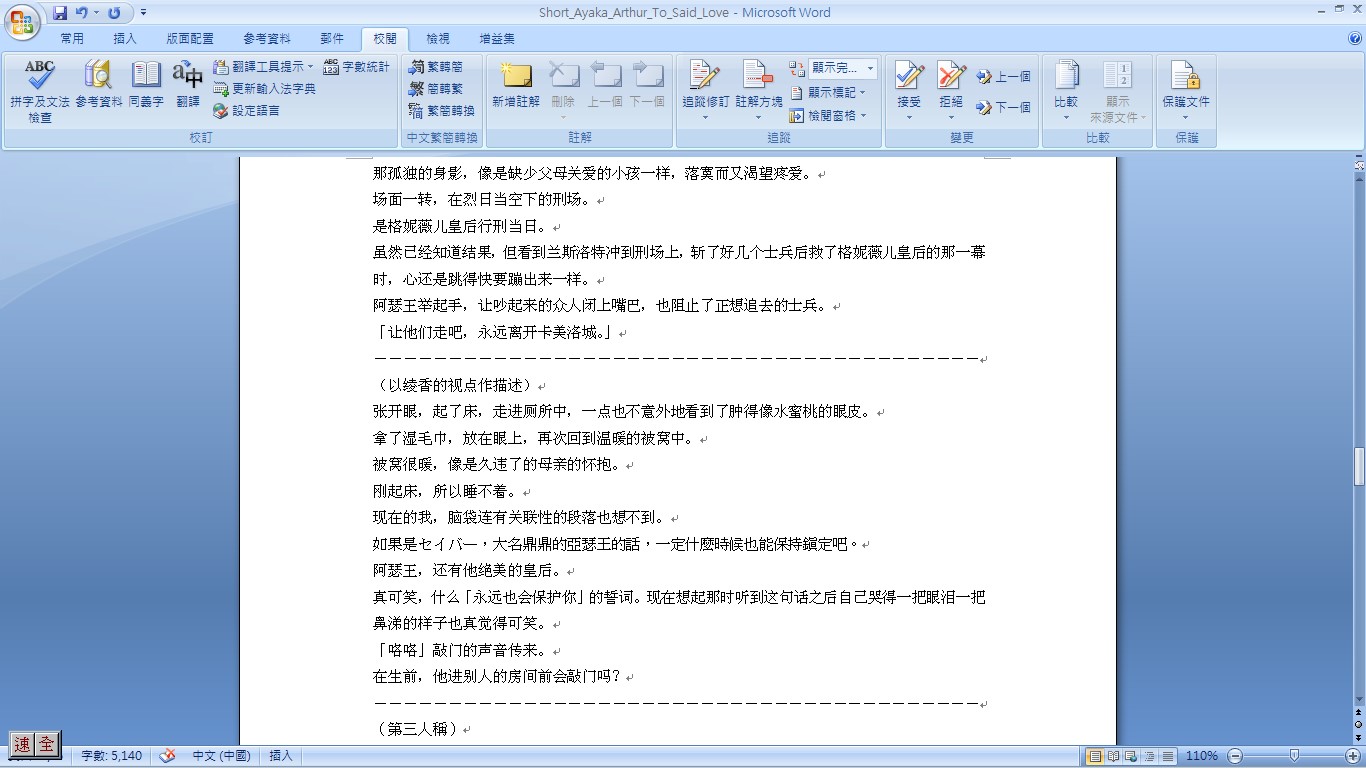This screenshot has width=1366, height=768.
Task: Open the 增益集 tab
Action: 497,39
